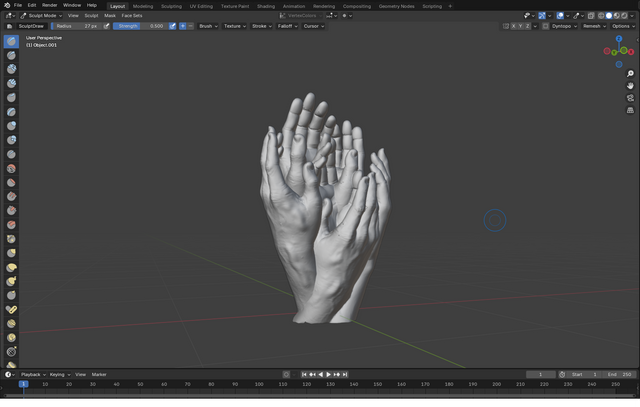Add a new workspace with plus icon
Screen dimensions: 640x407
450,5
